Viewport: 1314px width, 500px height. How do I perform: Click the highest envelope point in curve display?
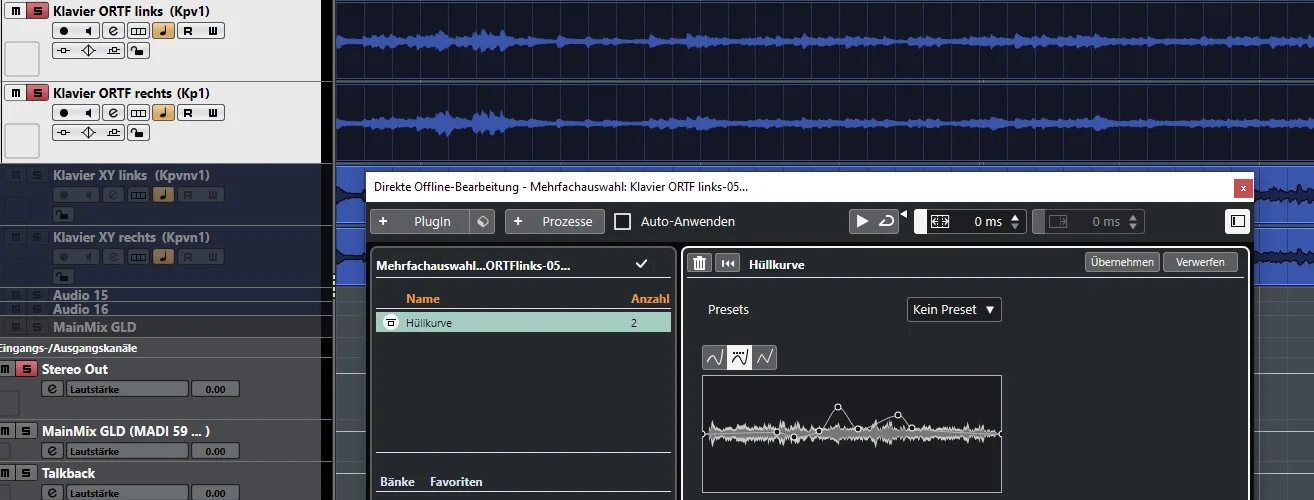[x=838, y=407]
